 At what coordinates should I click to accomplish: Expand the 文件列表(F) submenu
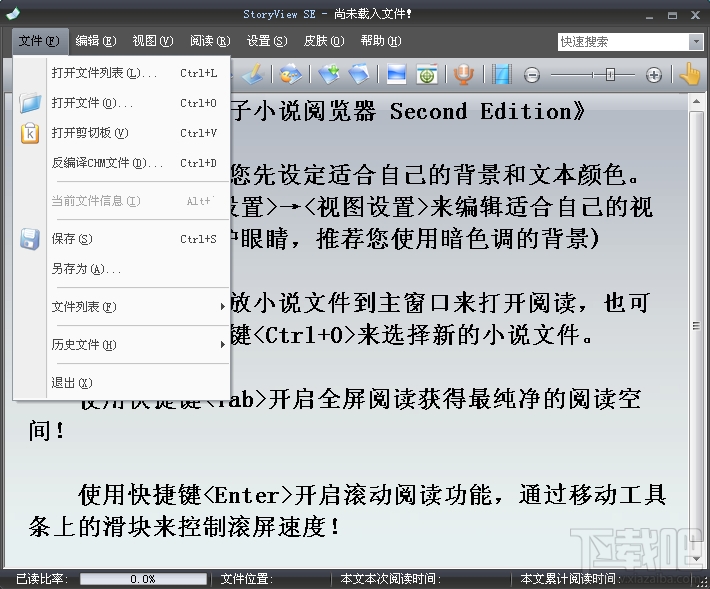139,307
